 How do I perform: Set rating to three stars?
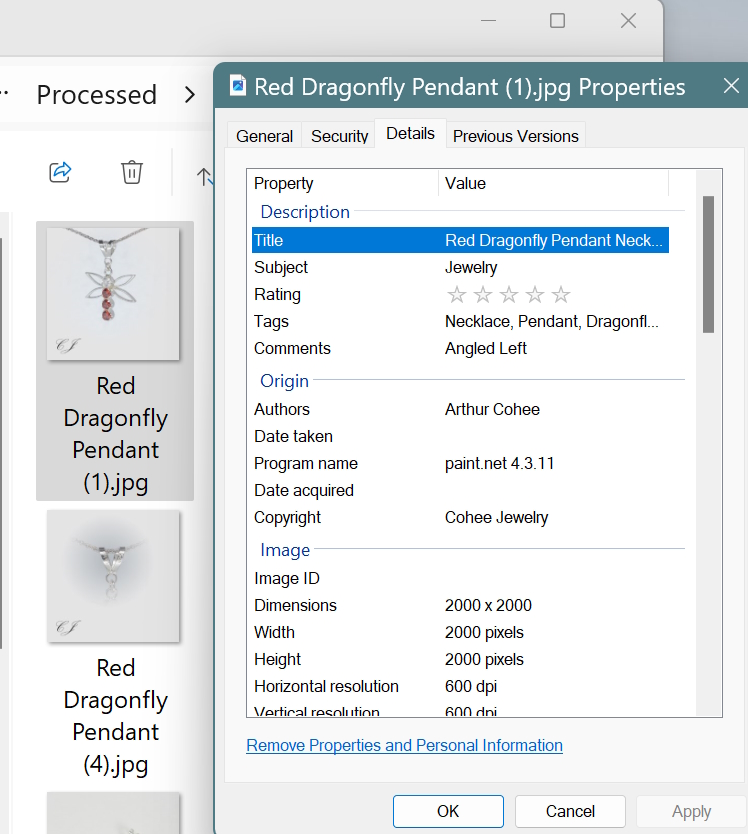coord(509,295)
